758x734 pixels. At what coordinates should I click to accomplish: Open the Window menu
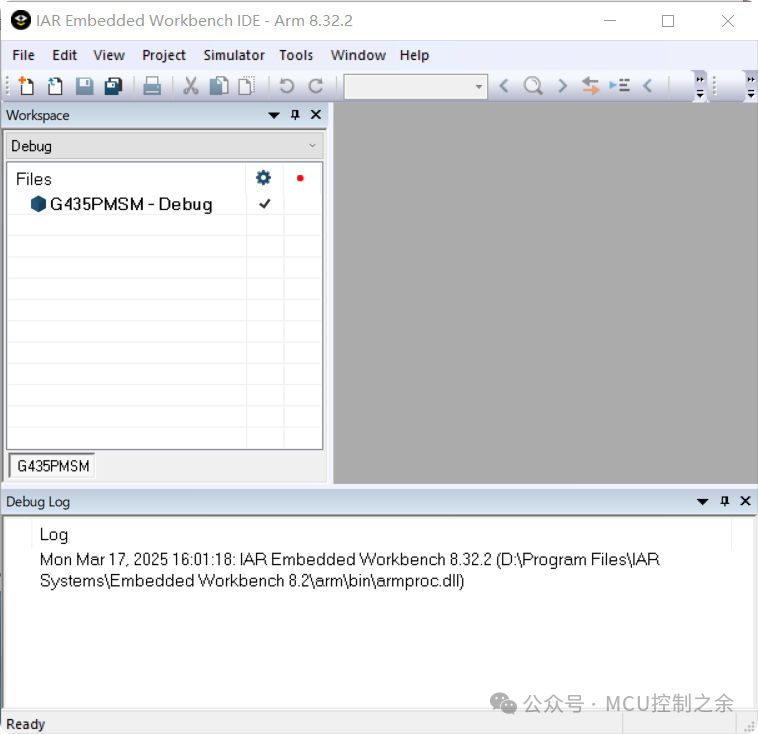pyautogui.click(x=358, y=55)
